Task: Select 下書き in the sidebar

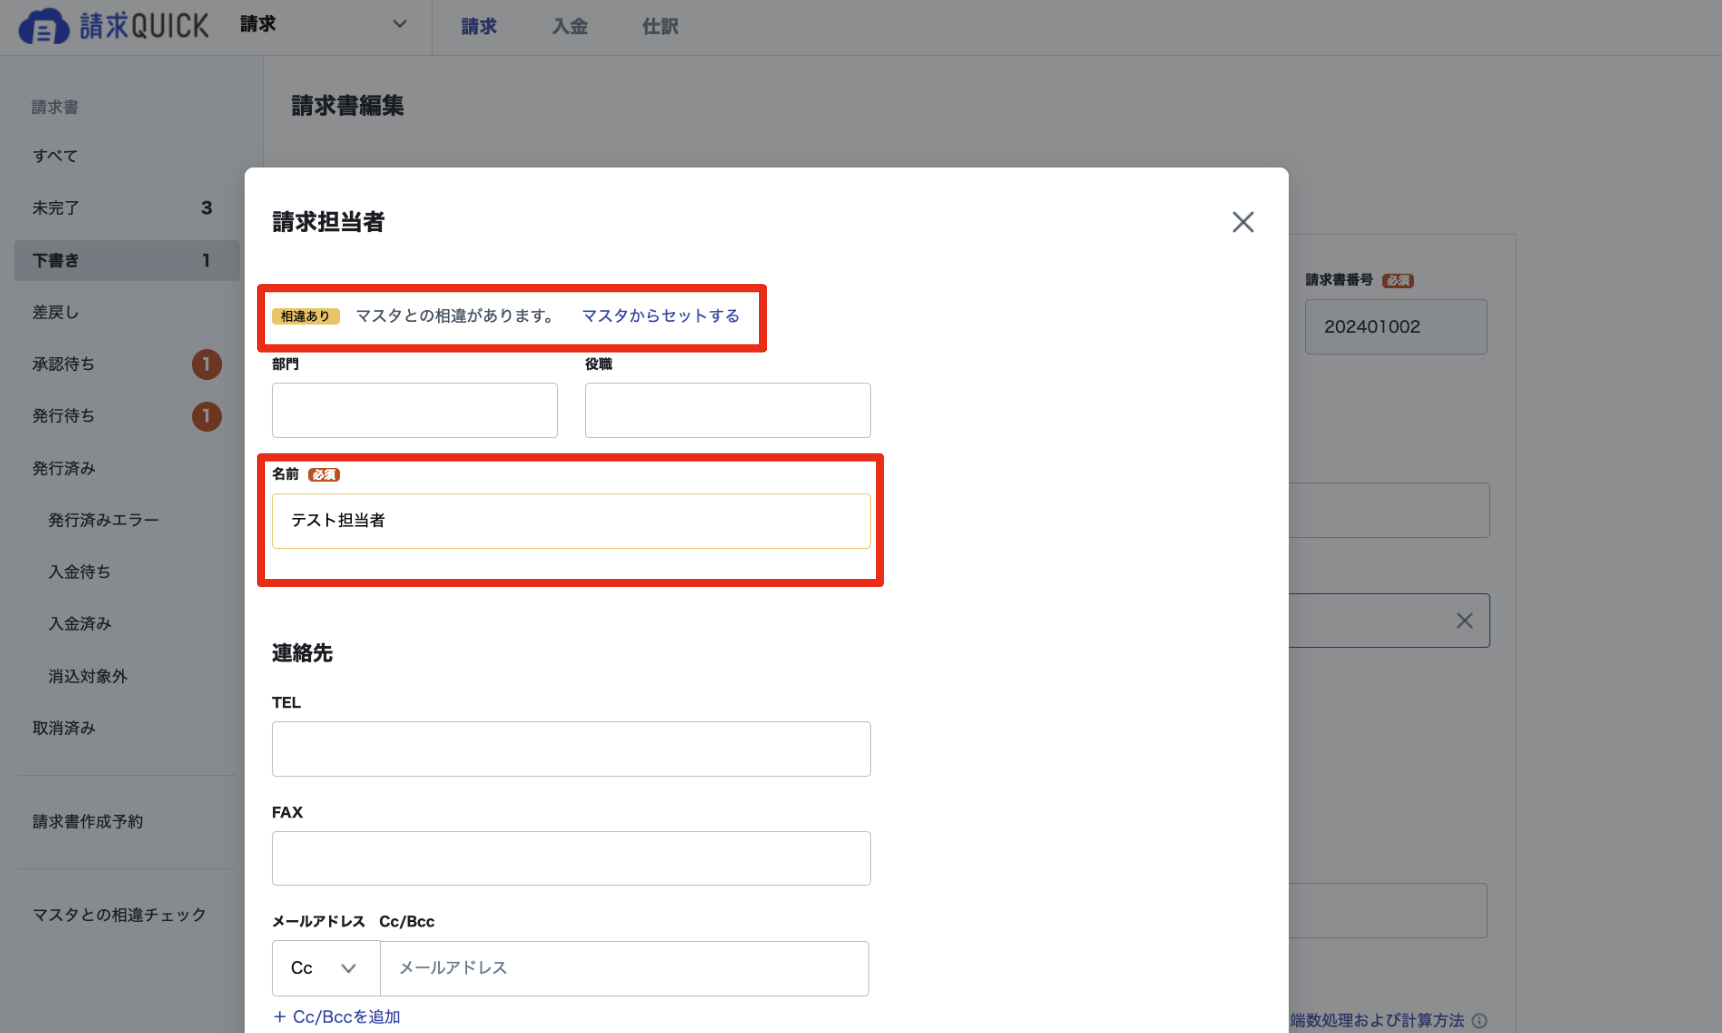Action: (x=127, y=260)
